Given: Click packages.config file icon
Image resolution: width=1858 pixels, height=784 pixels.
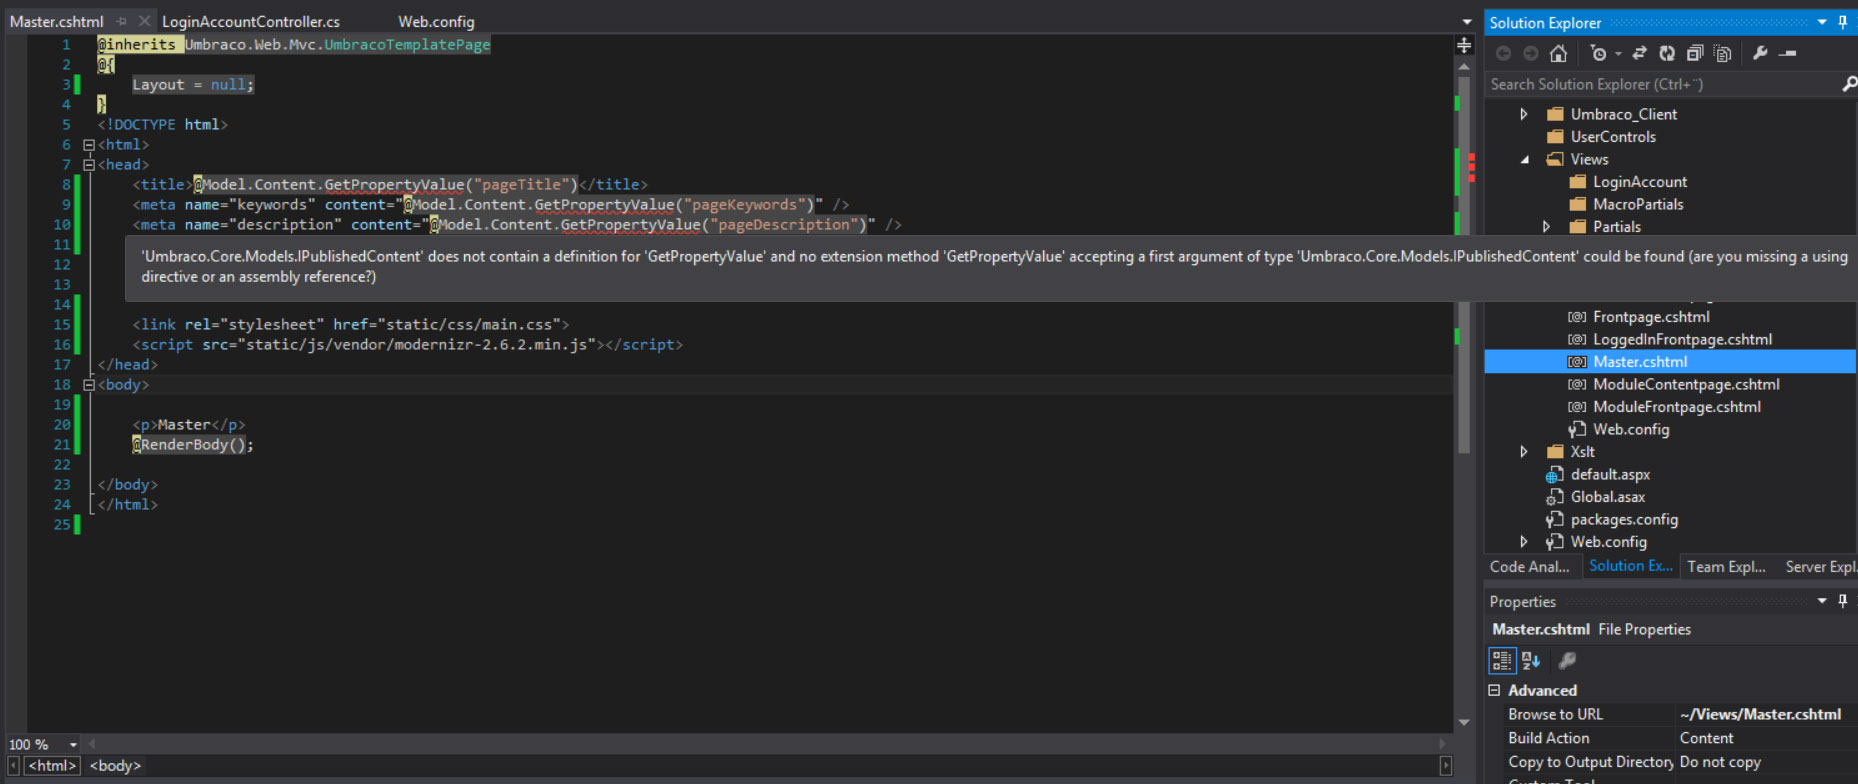Looking at the screenshot, I should tap(1555, 520).
